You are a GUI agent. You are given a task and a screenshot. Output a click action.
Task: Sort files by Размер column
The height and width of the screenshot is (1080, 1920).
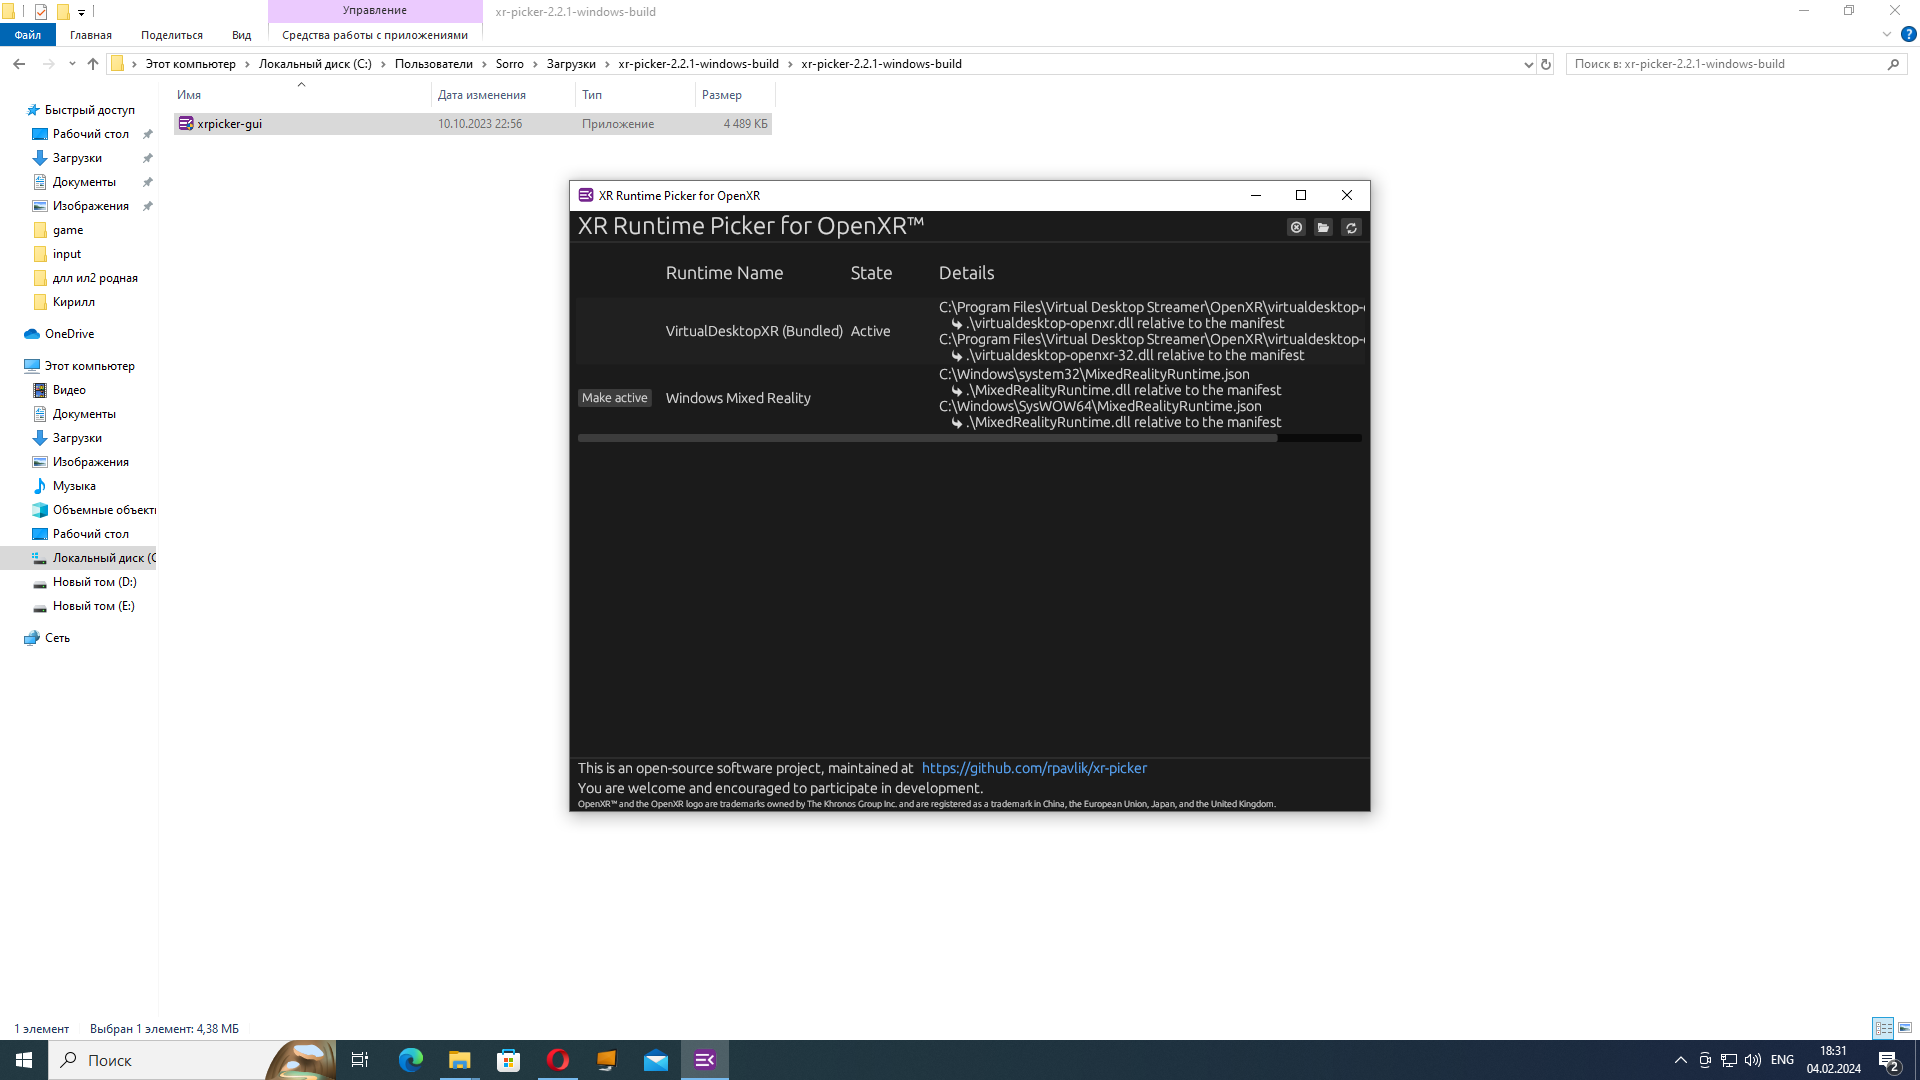coord(735,95)
